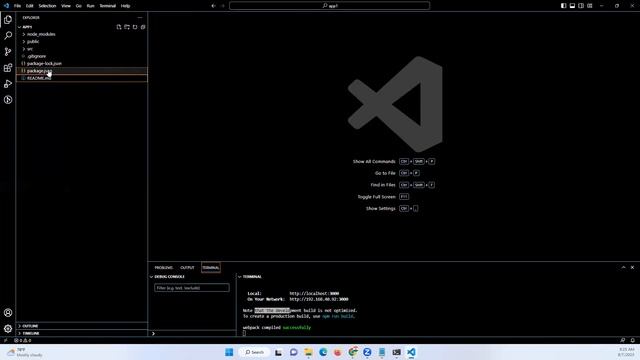The width and height of the screenshot is (640, 360).
Task: Open the Windows Start menu
Action: 229,352
